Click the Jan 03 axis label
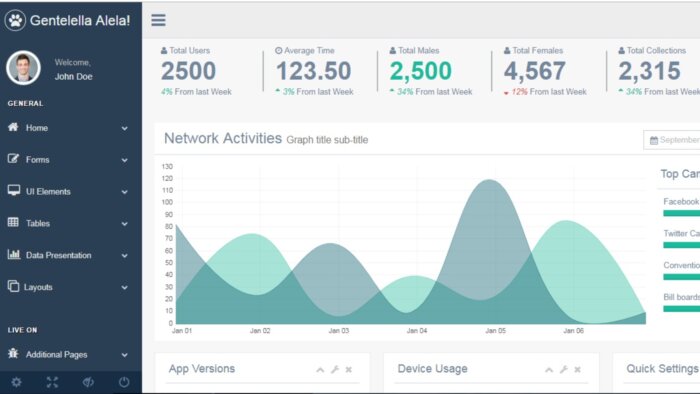The height and width of the screenshot is (394, 700). pyautogui.click(x=339, y=331)
